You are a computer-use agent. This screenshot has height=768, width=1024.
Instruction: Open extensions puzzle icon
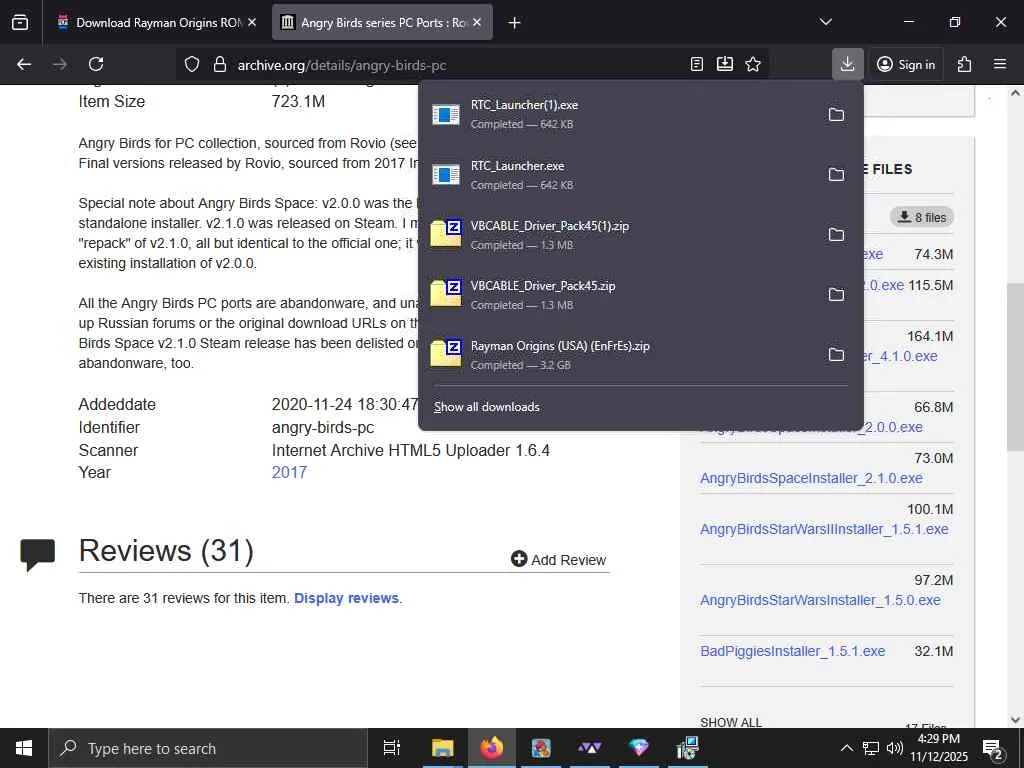[964, 64]
